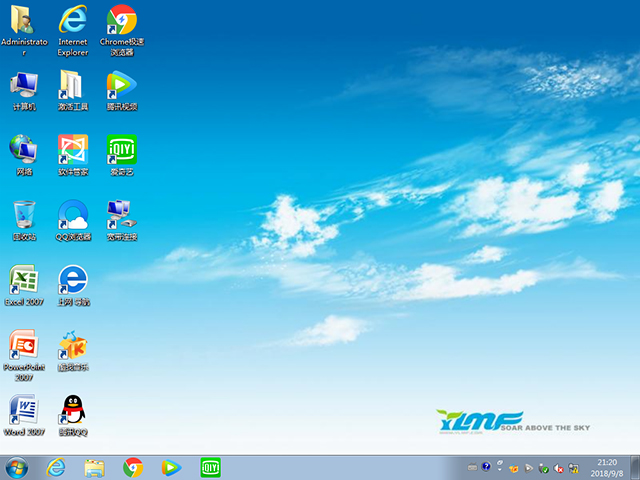Select the Word 2007 shortcut
Screen dimensions: 640x480
(x=24, y=411)
